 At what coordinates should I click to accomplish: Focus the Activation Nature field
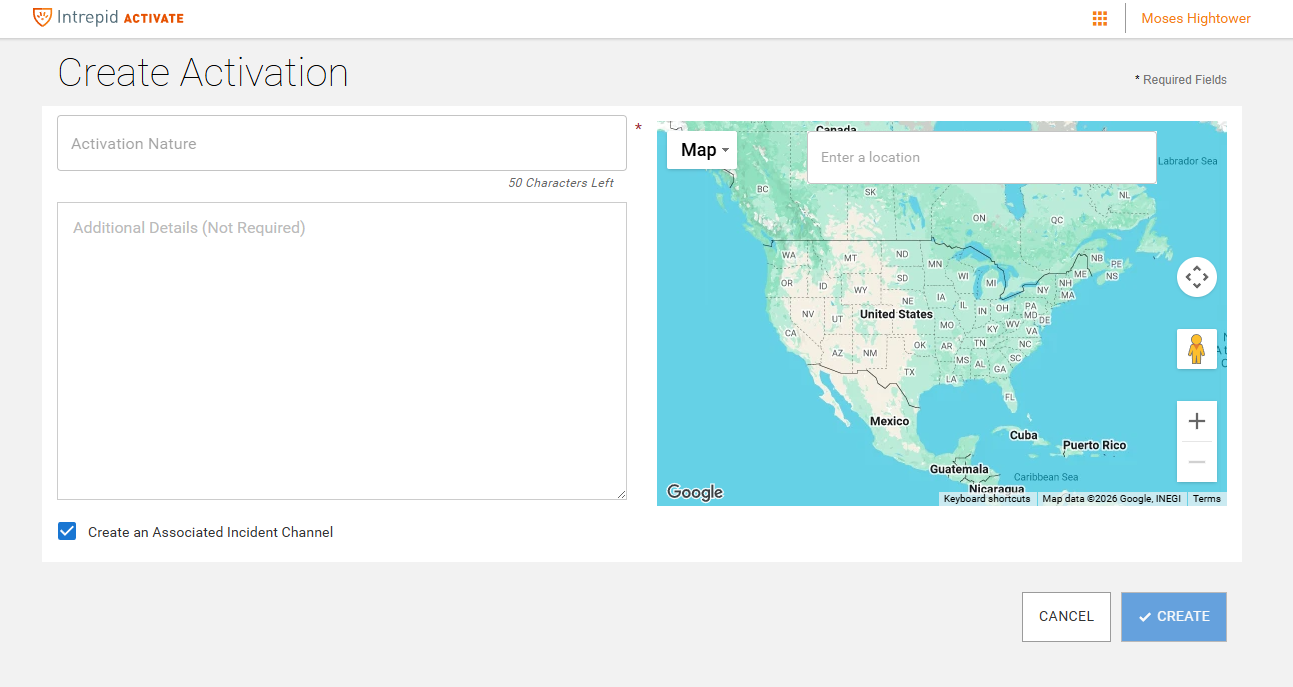pyautogui.click(x=342, y=143)
